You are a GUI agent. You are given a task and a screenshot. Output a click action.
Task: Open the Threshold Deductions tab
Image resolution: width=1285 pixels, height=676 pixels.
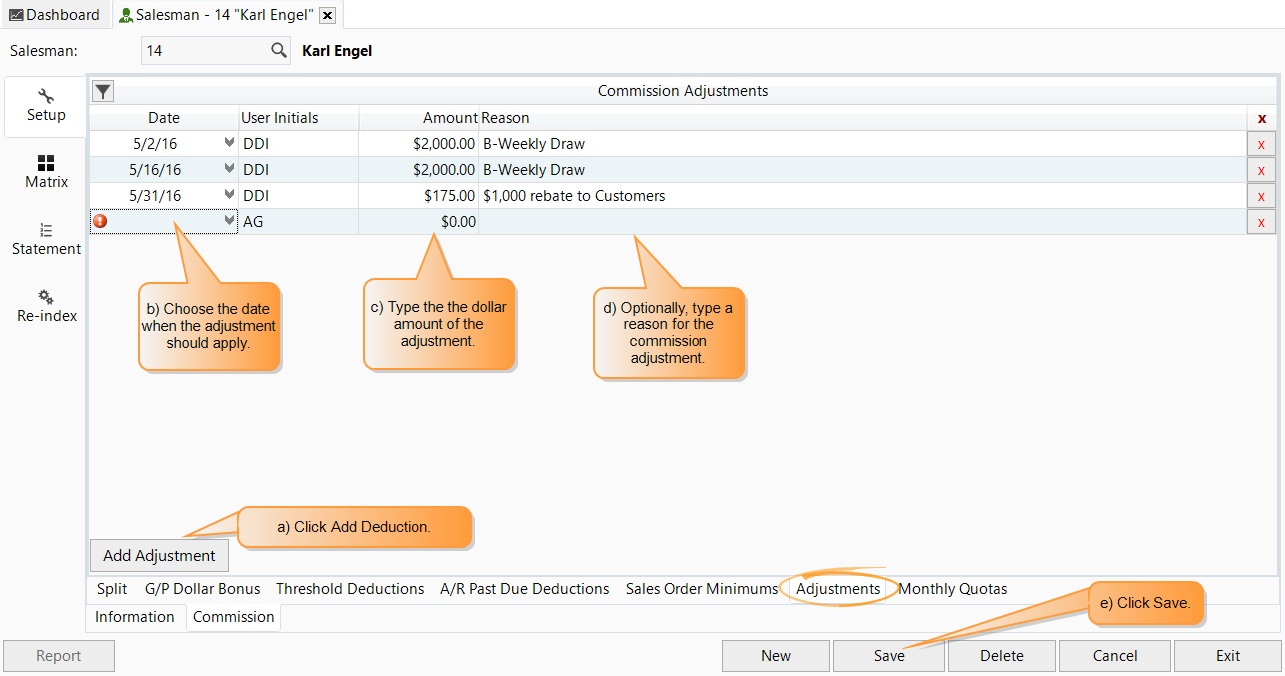349,588
